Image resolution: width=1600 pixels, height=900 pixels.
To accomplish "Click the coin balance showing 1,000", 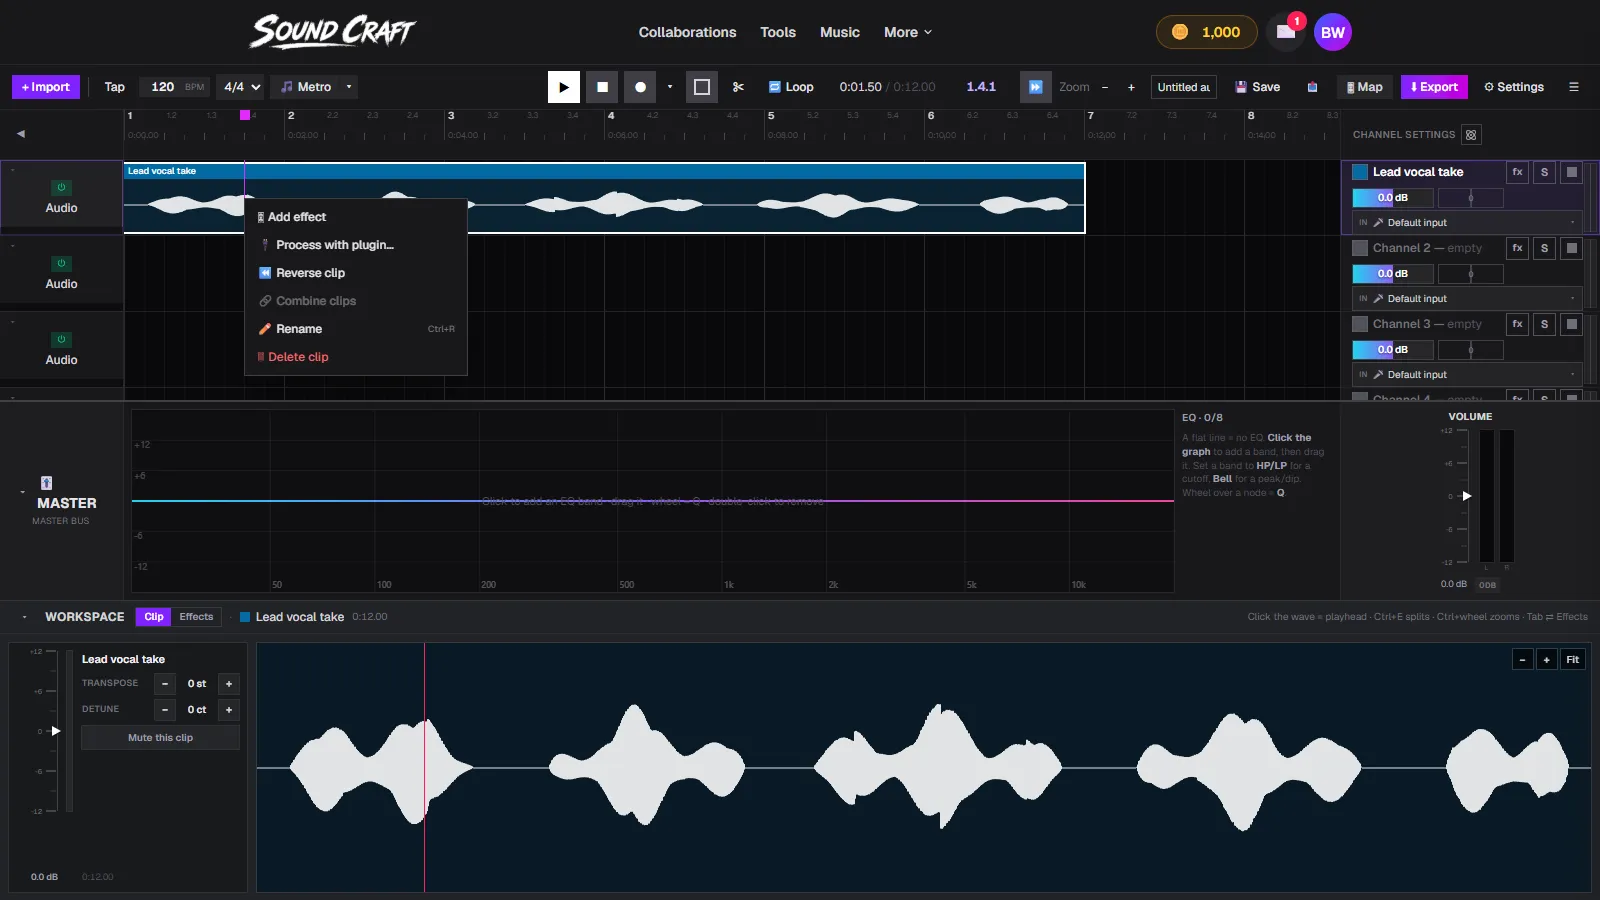I will (1206, 32).
